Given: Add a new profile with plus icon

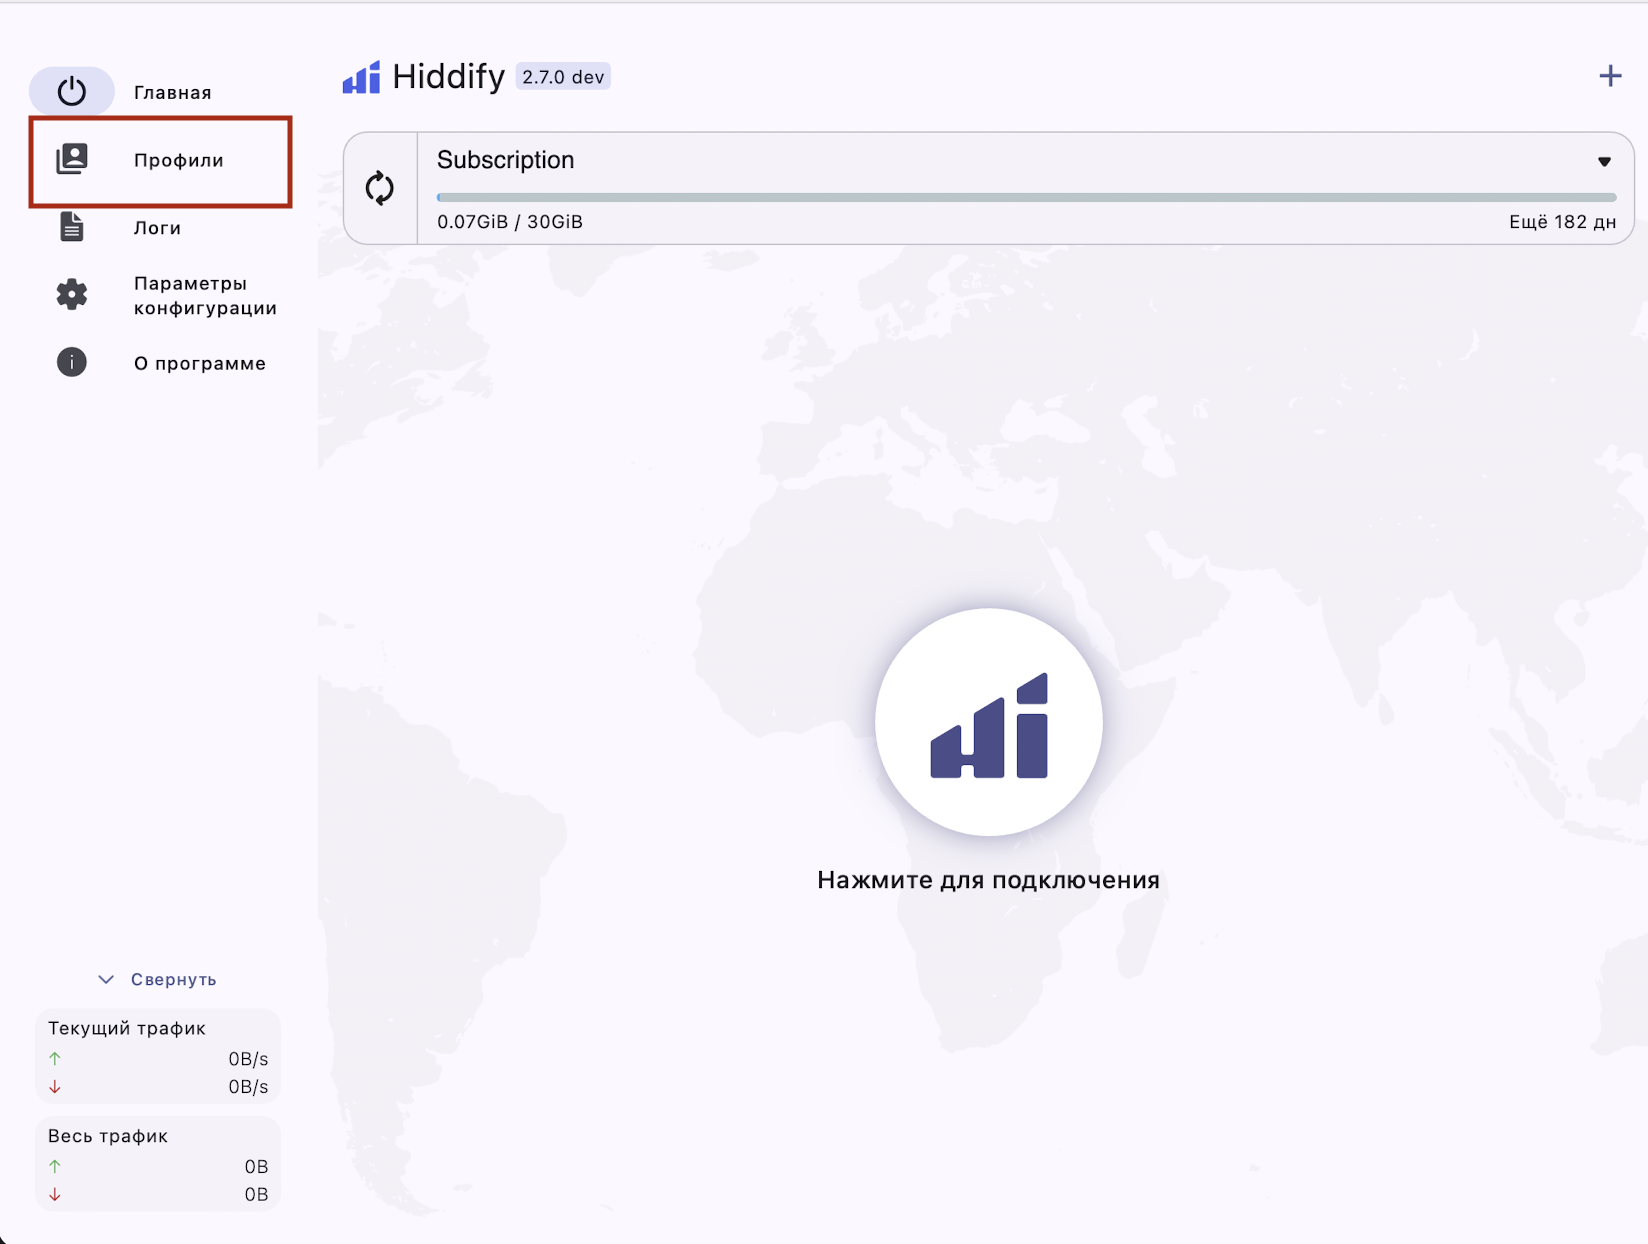Looking at the screenshot, I should point(1609,76).
